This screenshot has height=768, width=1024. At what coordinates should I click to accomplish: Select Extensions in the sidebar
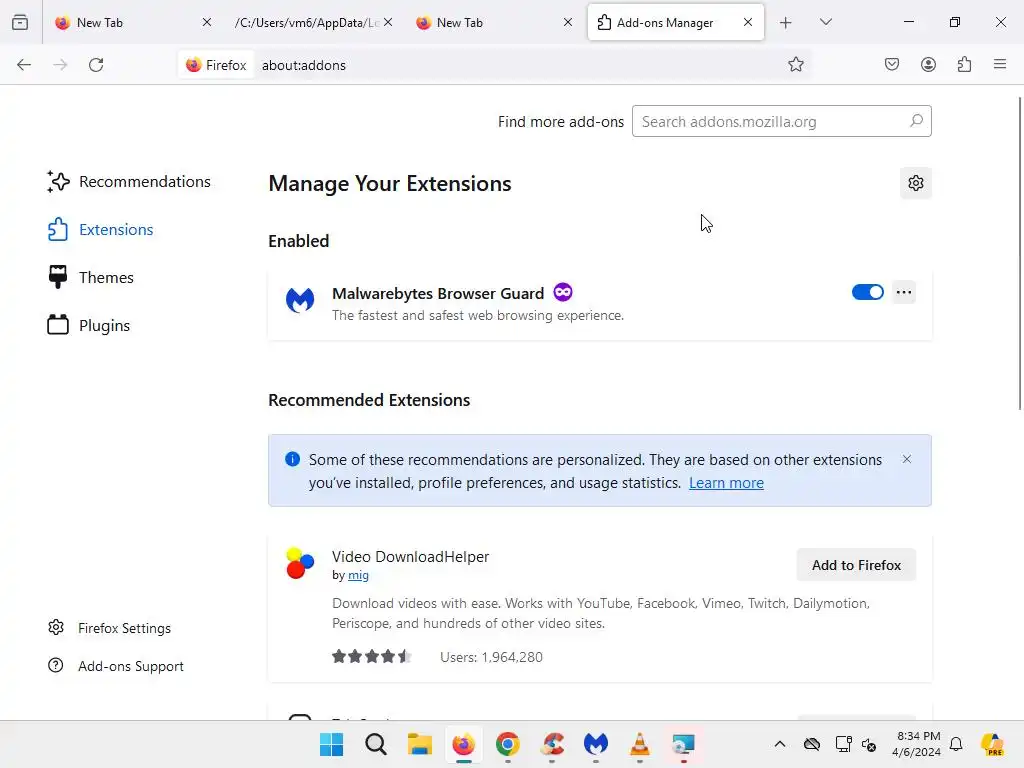click(101, 229)
